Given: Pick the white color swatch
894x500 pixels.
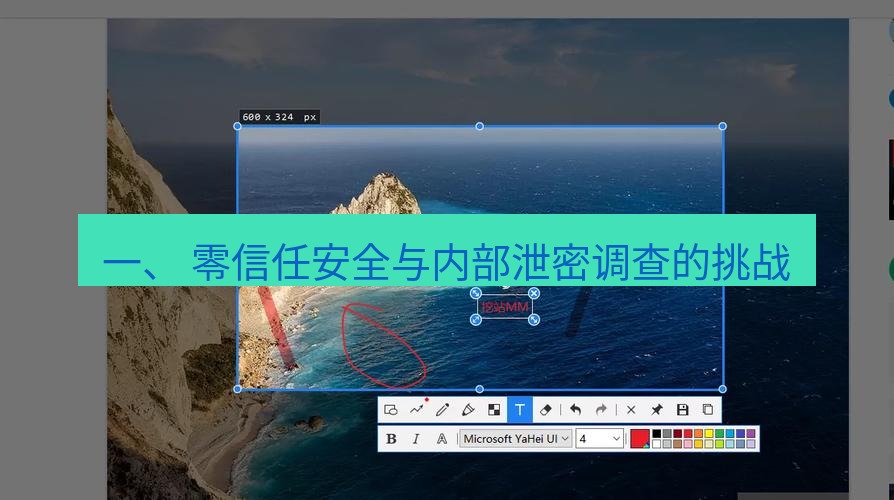Looking at the screenshot, I should tap(657, 444).
